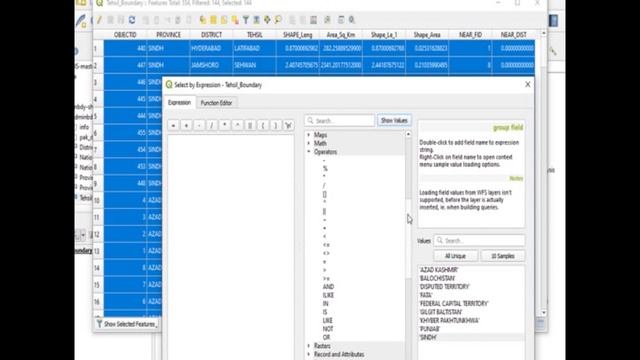This screenshot has width=640, height=360.
Task: Select the >= operator in the list
Action: [326, 278]
